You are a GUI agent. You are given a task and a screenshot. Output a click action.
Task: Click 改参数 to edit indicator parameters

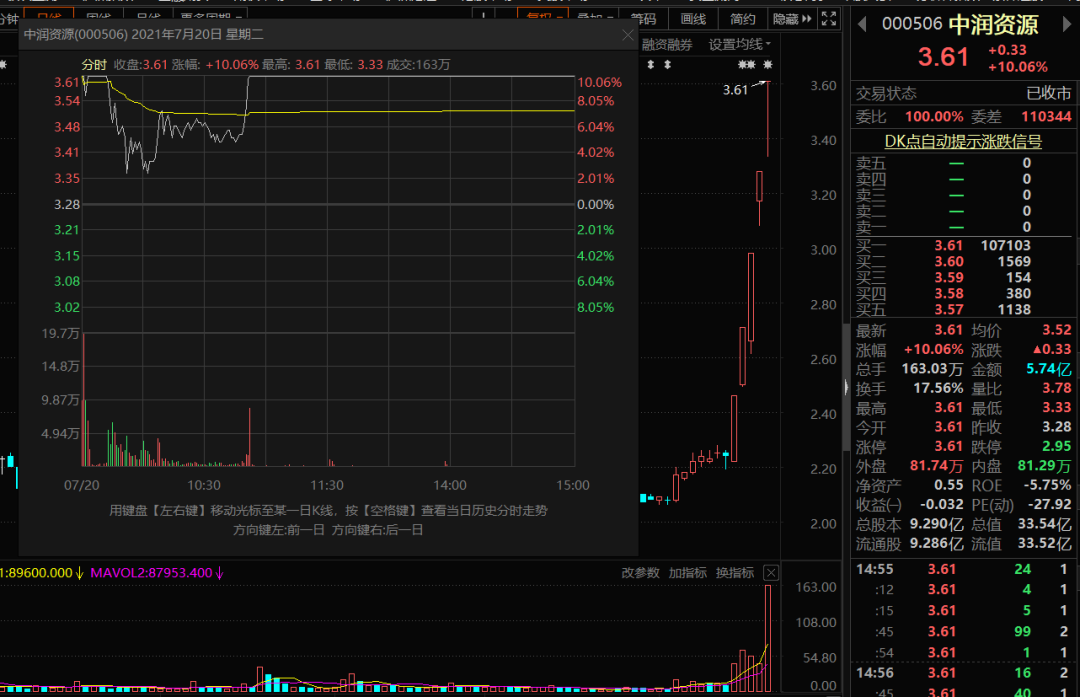click(641, 573)
